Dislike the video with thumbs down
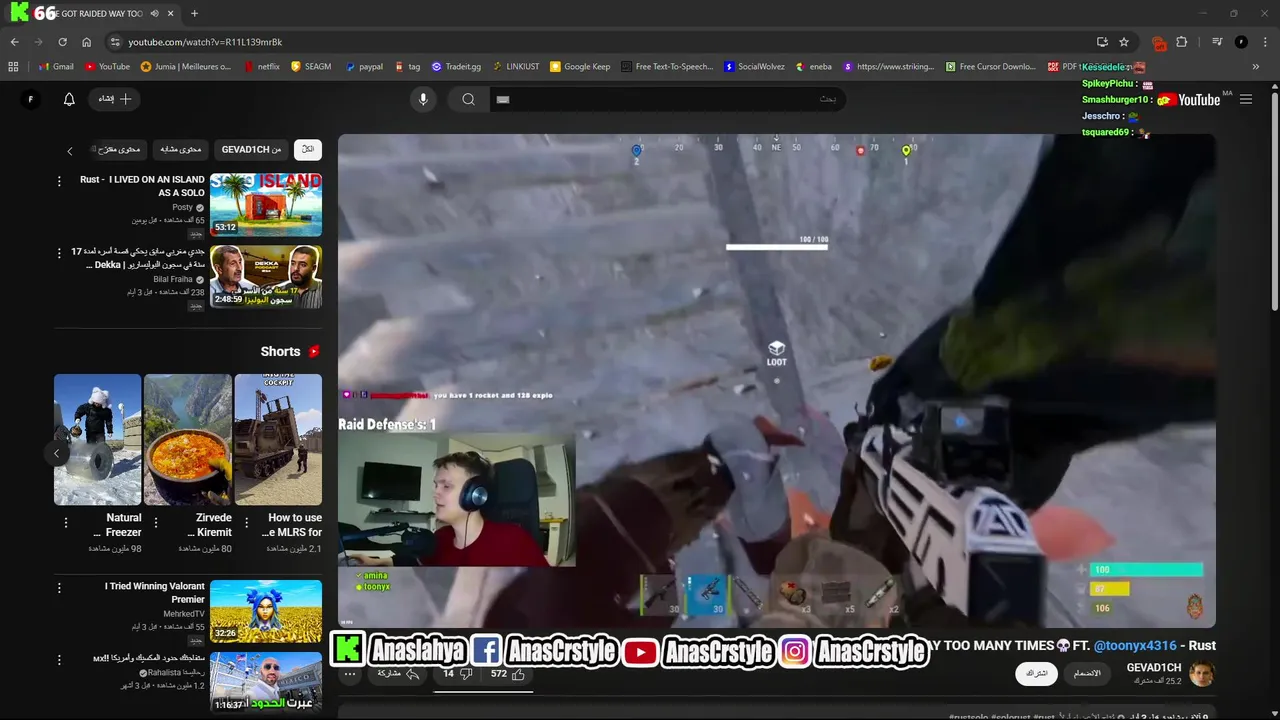The height and width of the screenshot is (720, 1280). tap(456, 674)
